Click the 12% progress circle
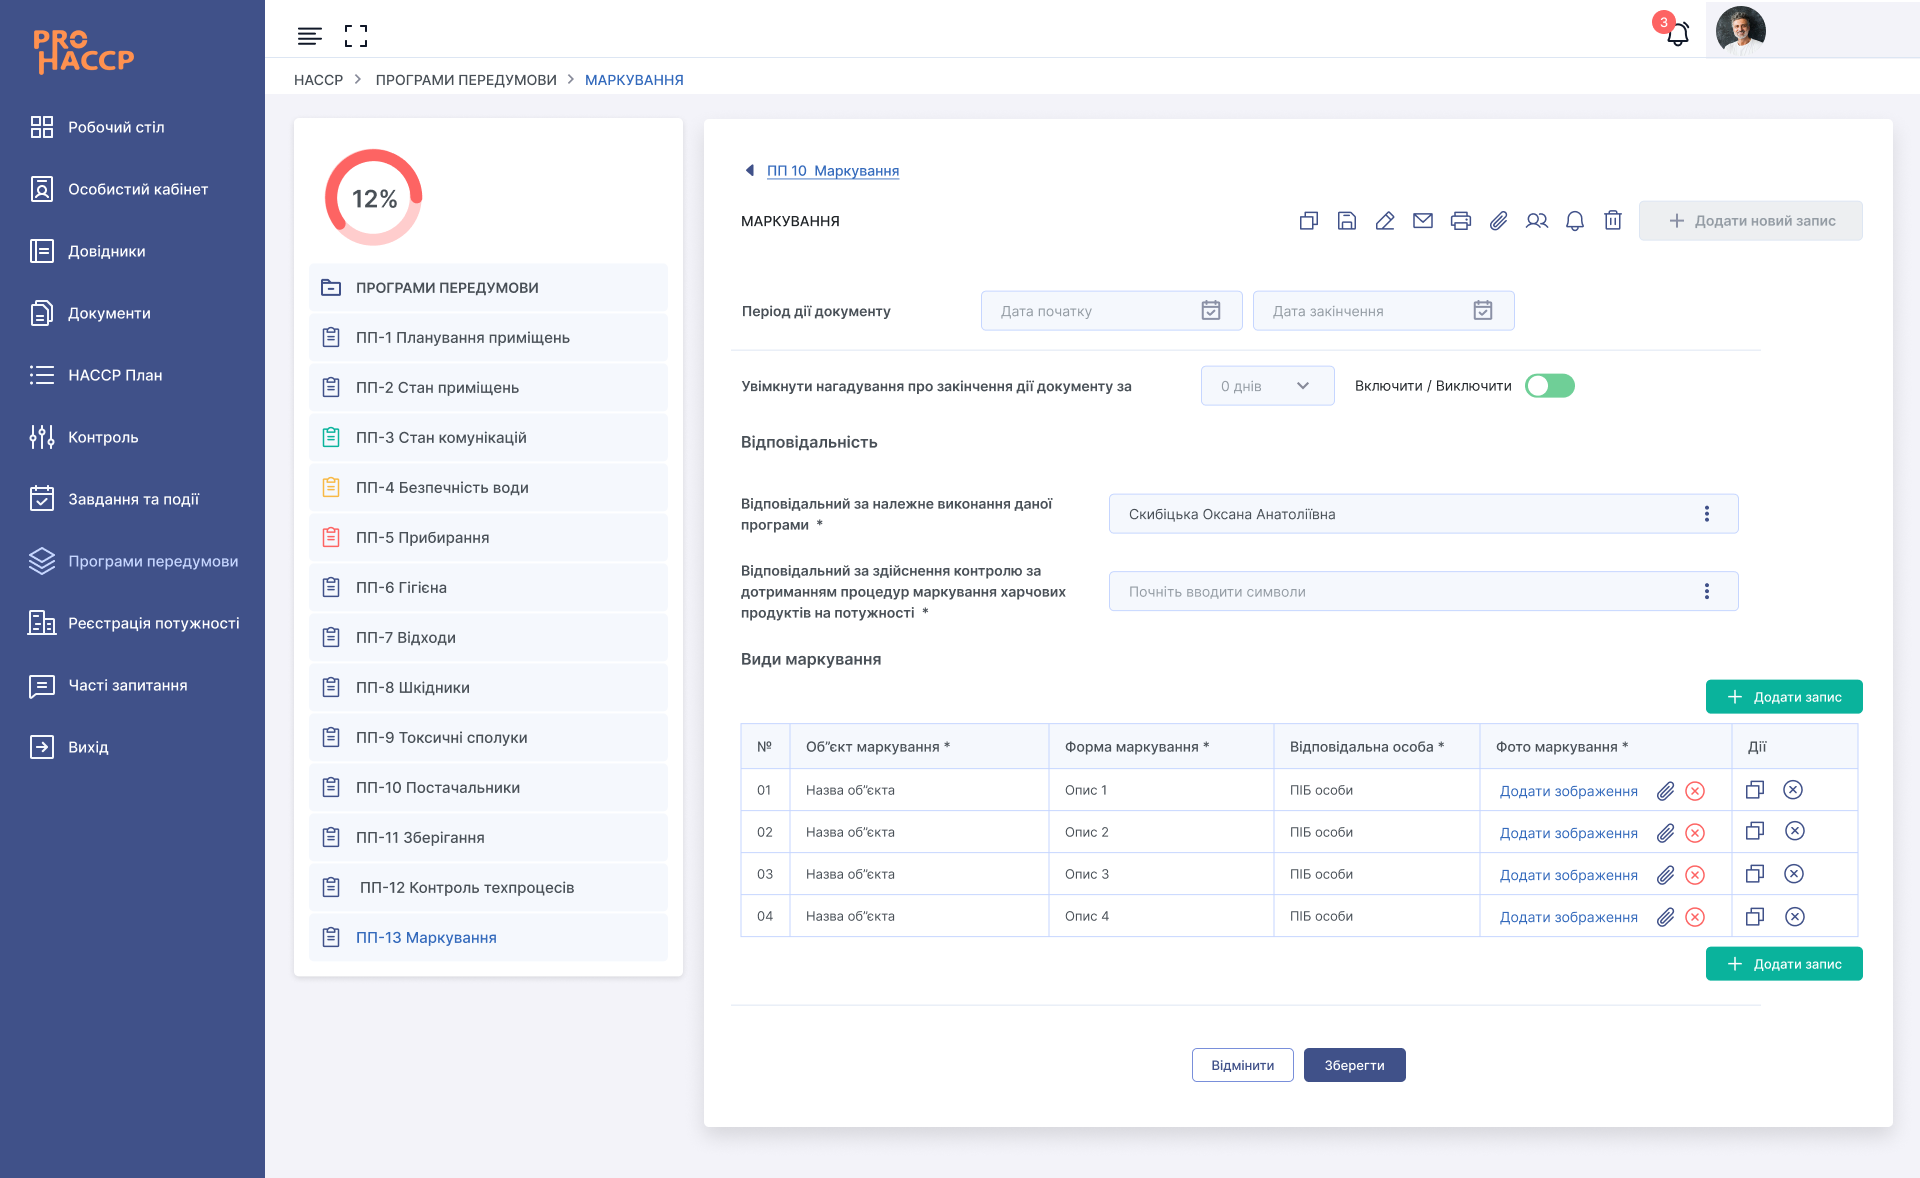 374,198
